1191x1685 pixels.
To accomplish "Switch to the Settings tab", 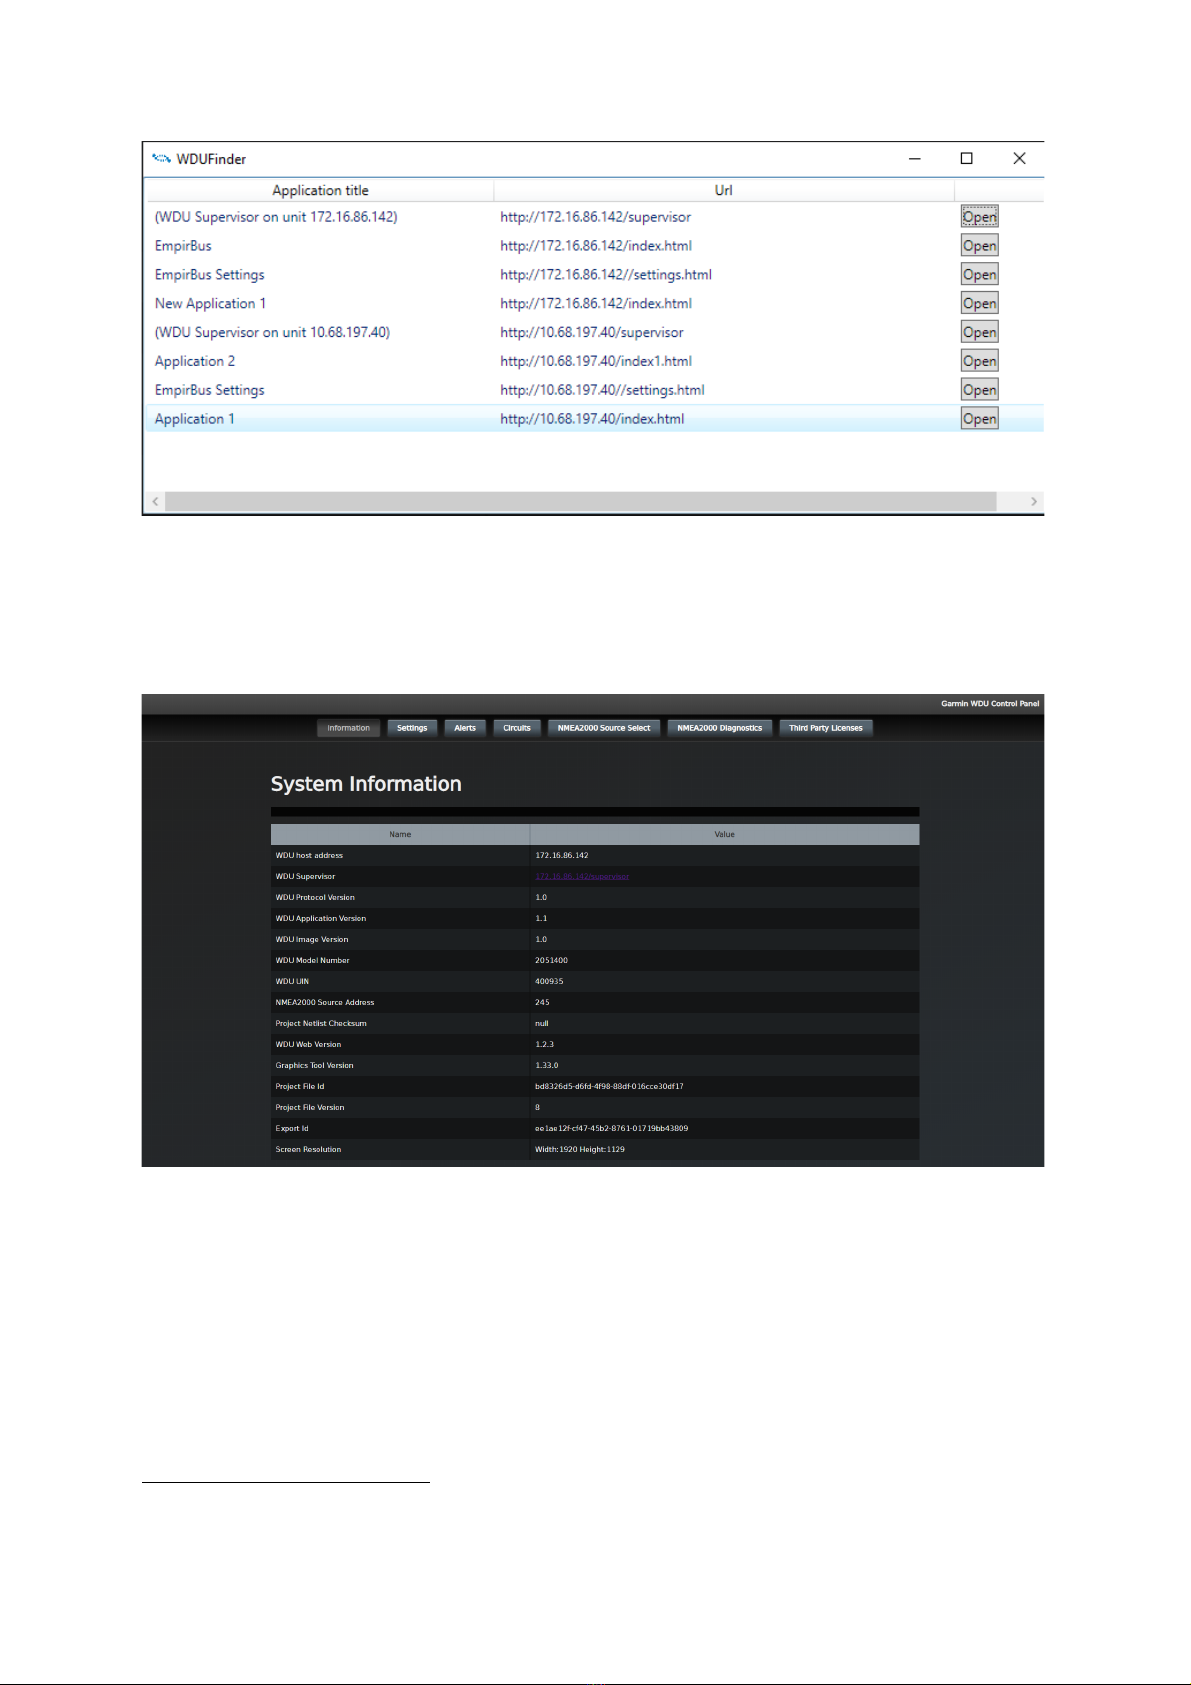I will [x=412, y=728].
